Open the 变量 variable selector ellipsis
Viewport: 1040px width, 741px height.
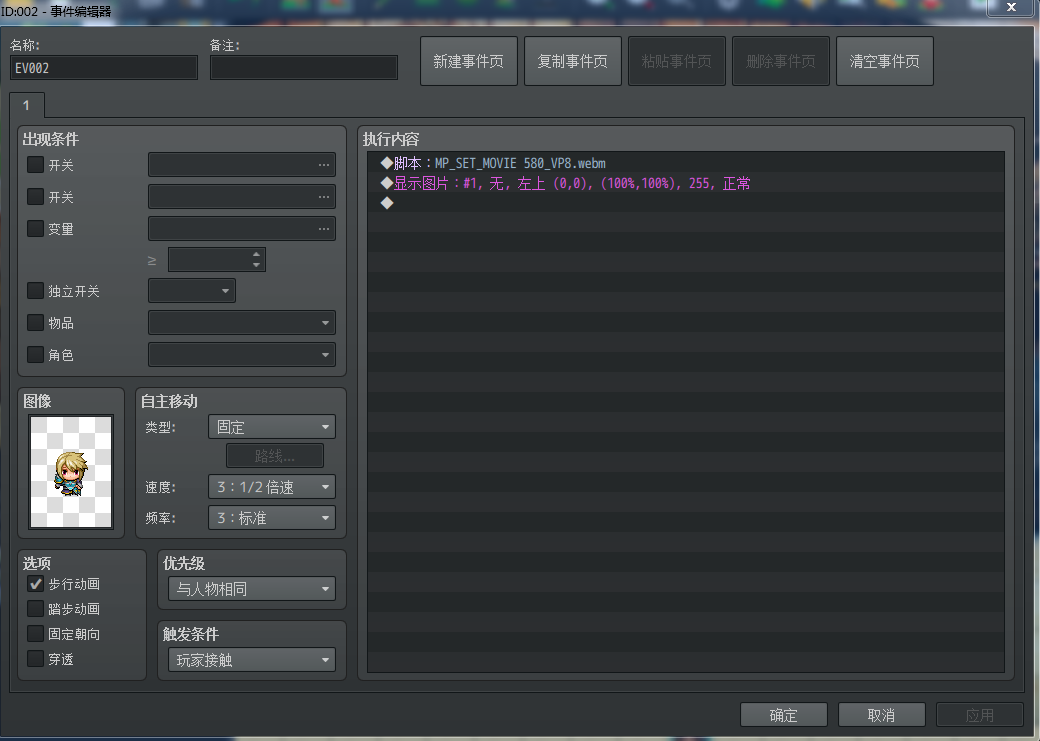pyautogui.click(x=324, y=228)
